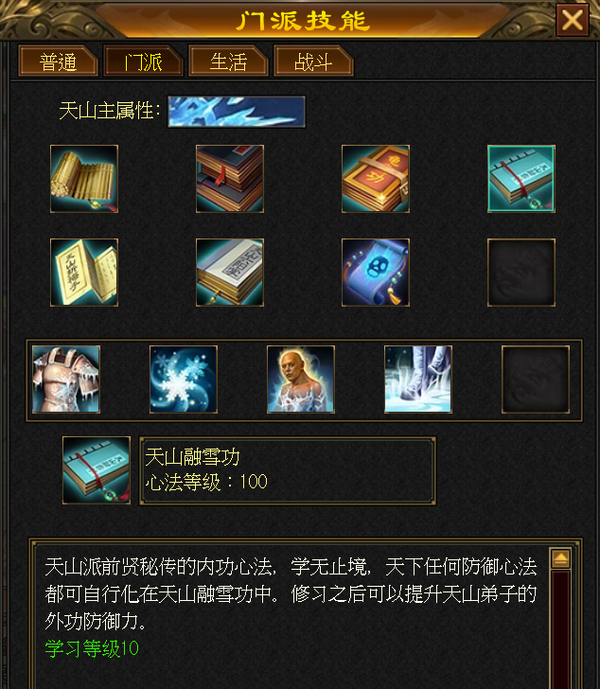Switch to the 战斗 tab
Image resolution: width=600 pixels, height=689 pixels.
tap(313, 61)
